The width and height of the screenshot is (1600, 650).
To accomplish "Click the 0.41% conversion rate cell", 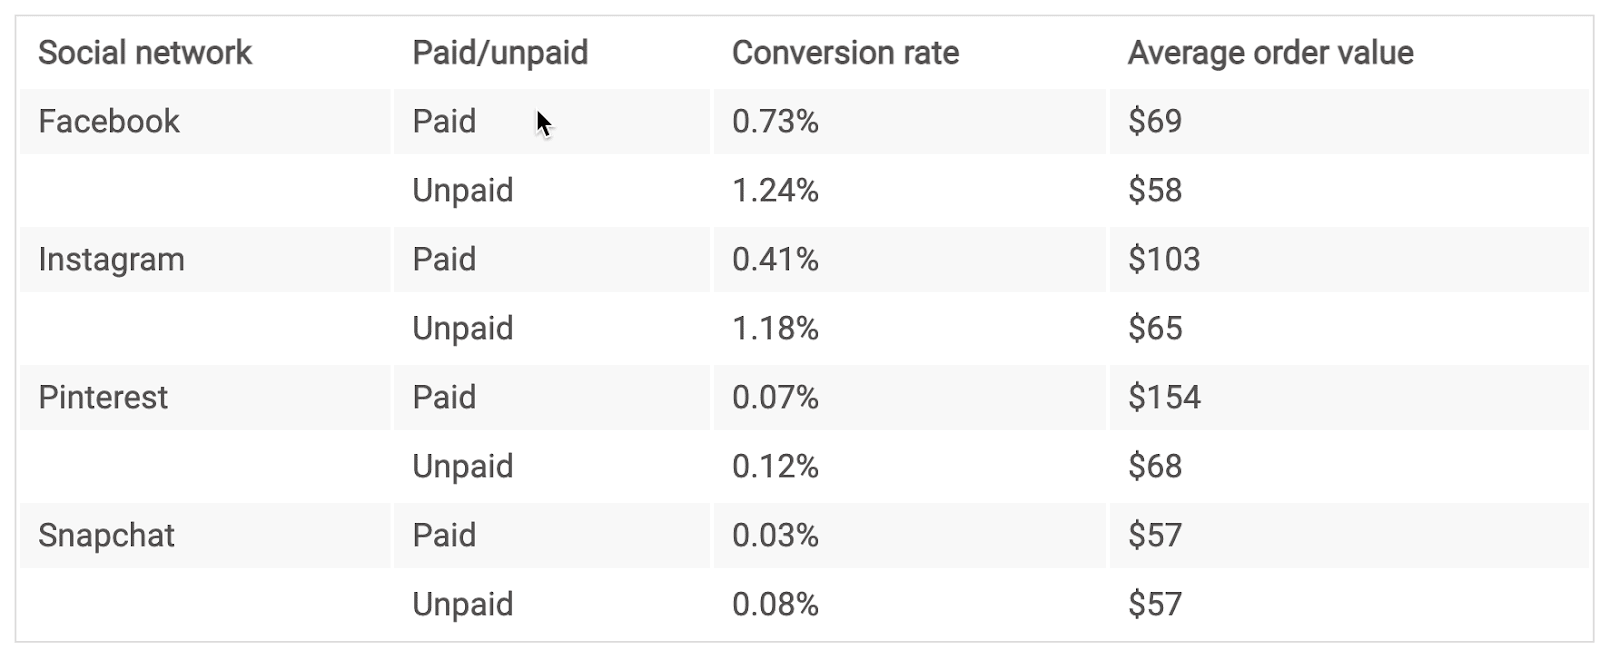I will click(775, 259).
